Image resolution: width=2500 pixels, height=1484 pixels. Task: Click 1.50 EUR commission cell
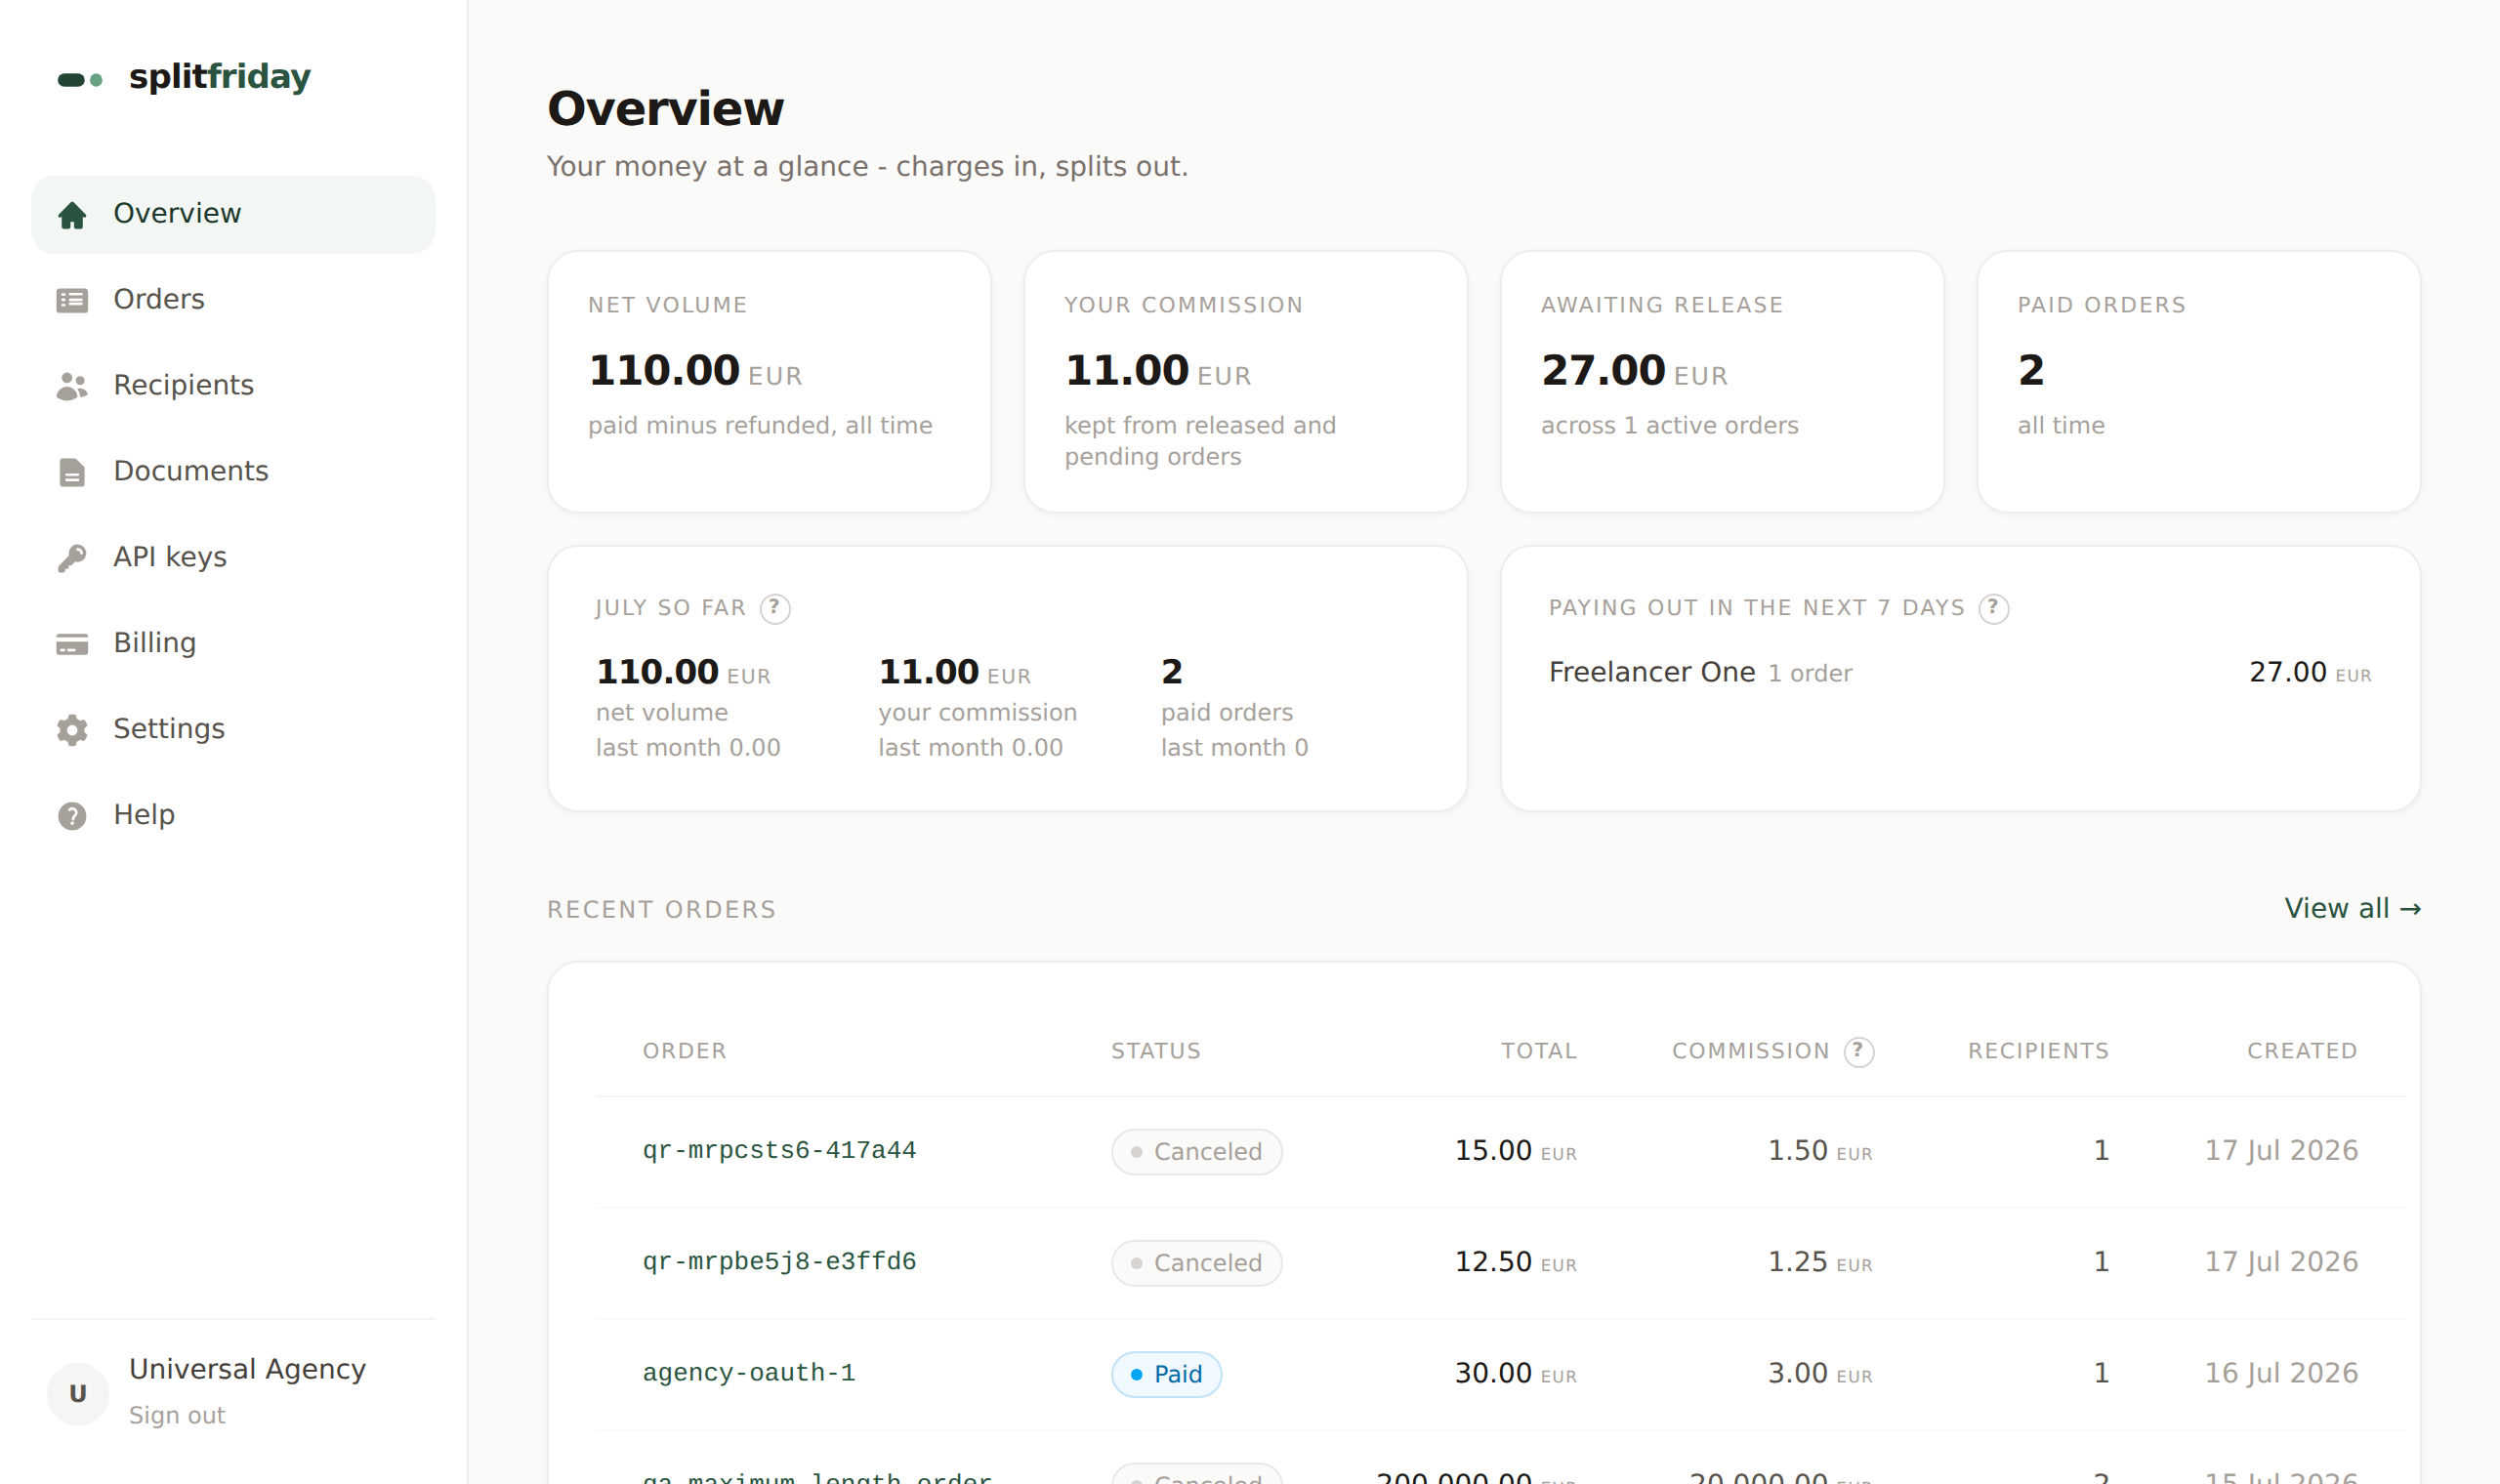pos(1820,1151)
